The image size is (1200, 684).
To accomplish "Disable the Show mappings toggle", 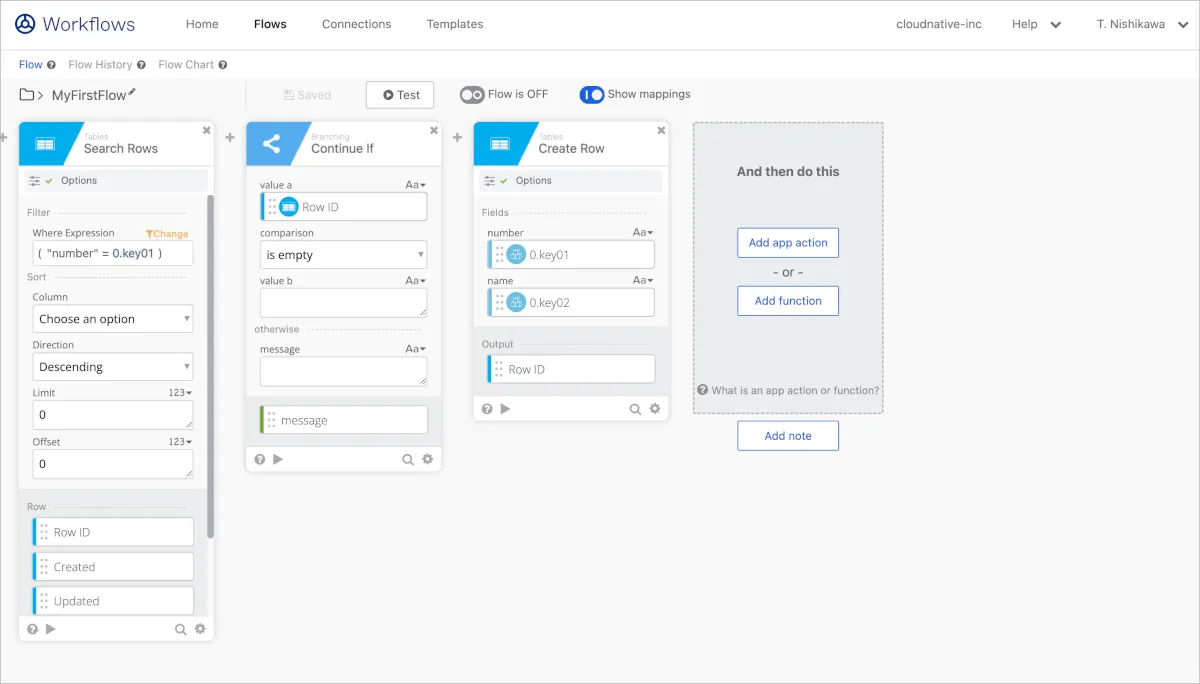I will 592,95.
